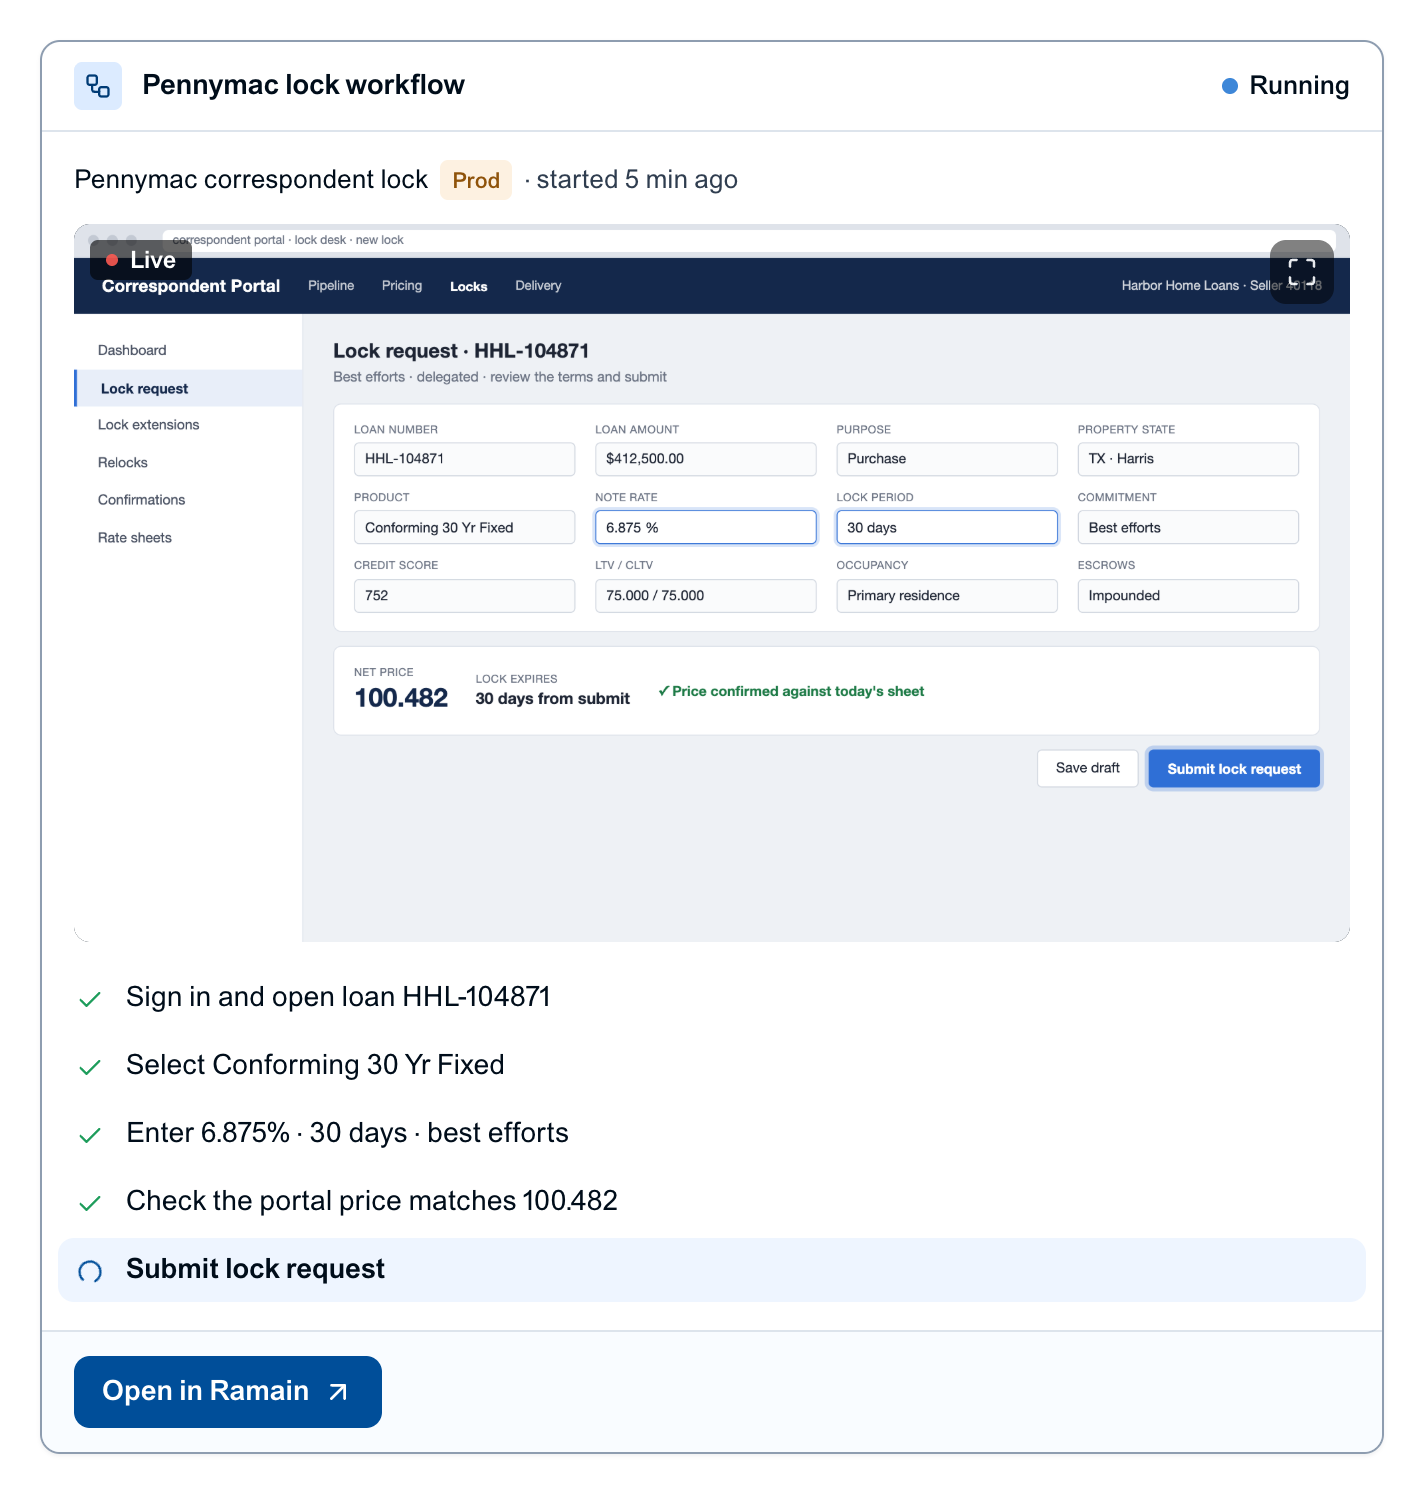
Task: Click the Harbor Home Loans seller account label
Action: click(1221, 286)
